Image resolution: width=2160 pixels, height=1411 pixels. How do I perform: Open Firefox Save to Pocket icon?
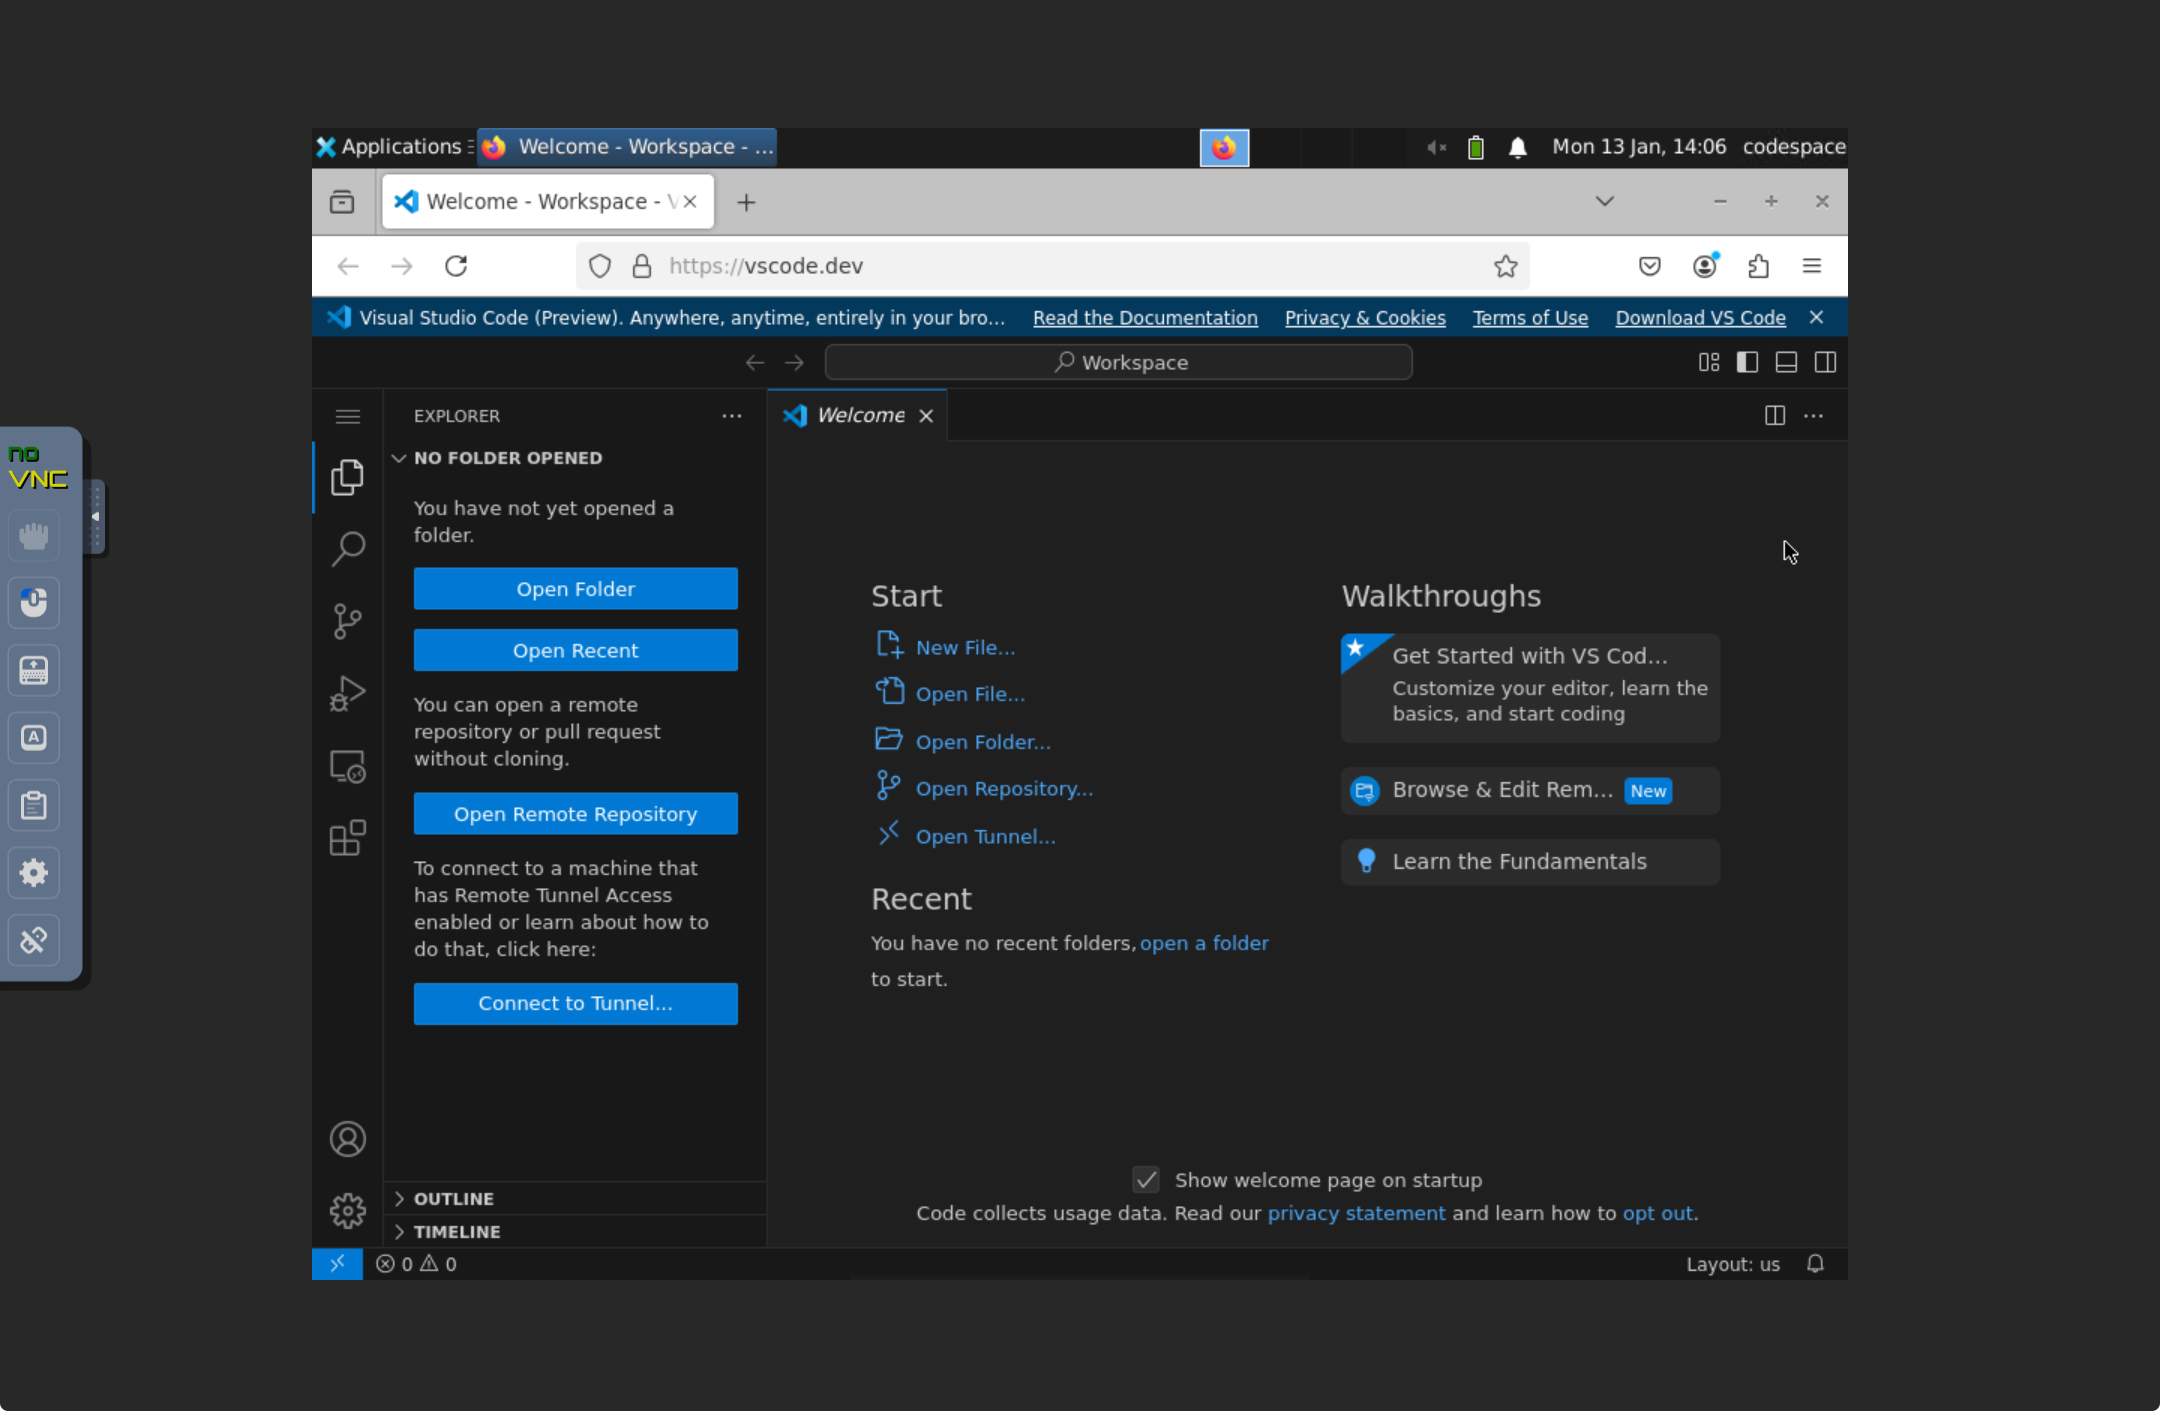click(x=1650, y=266)
